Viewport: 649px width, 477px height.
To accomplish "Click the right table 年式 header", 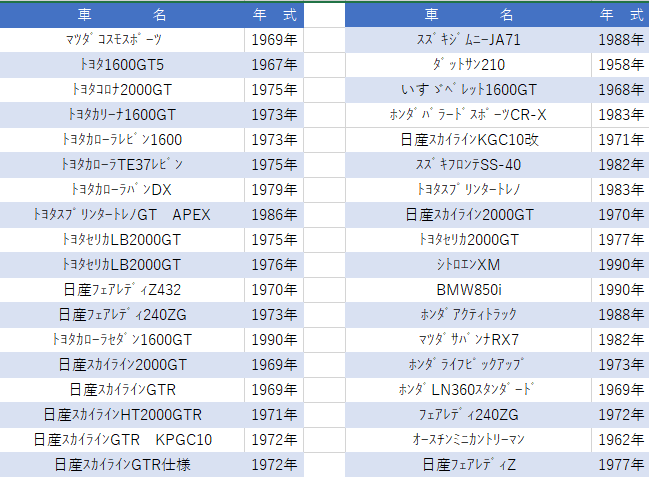I will pos(620,15).
